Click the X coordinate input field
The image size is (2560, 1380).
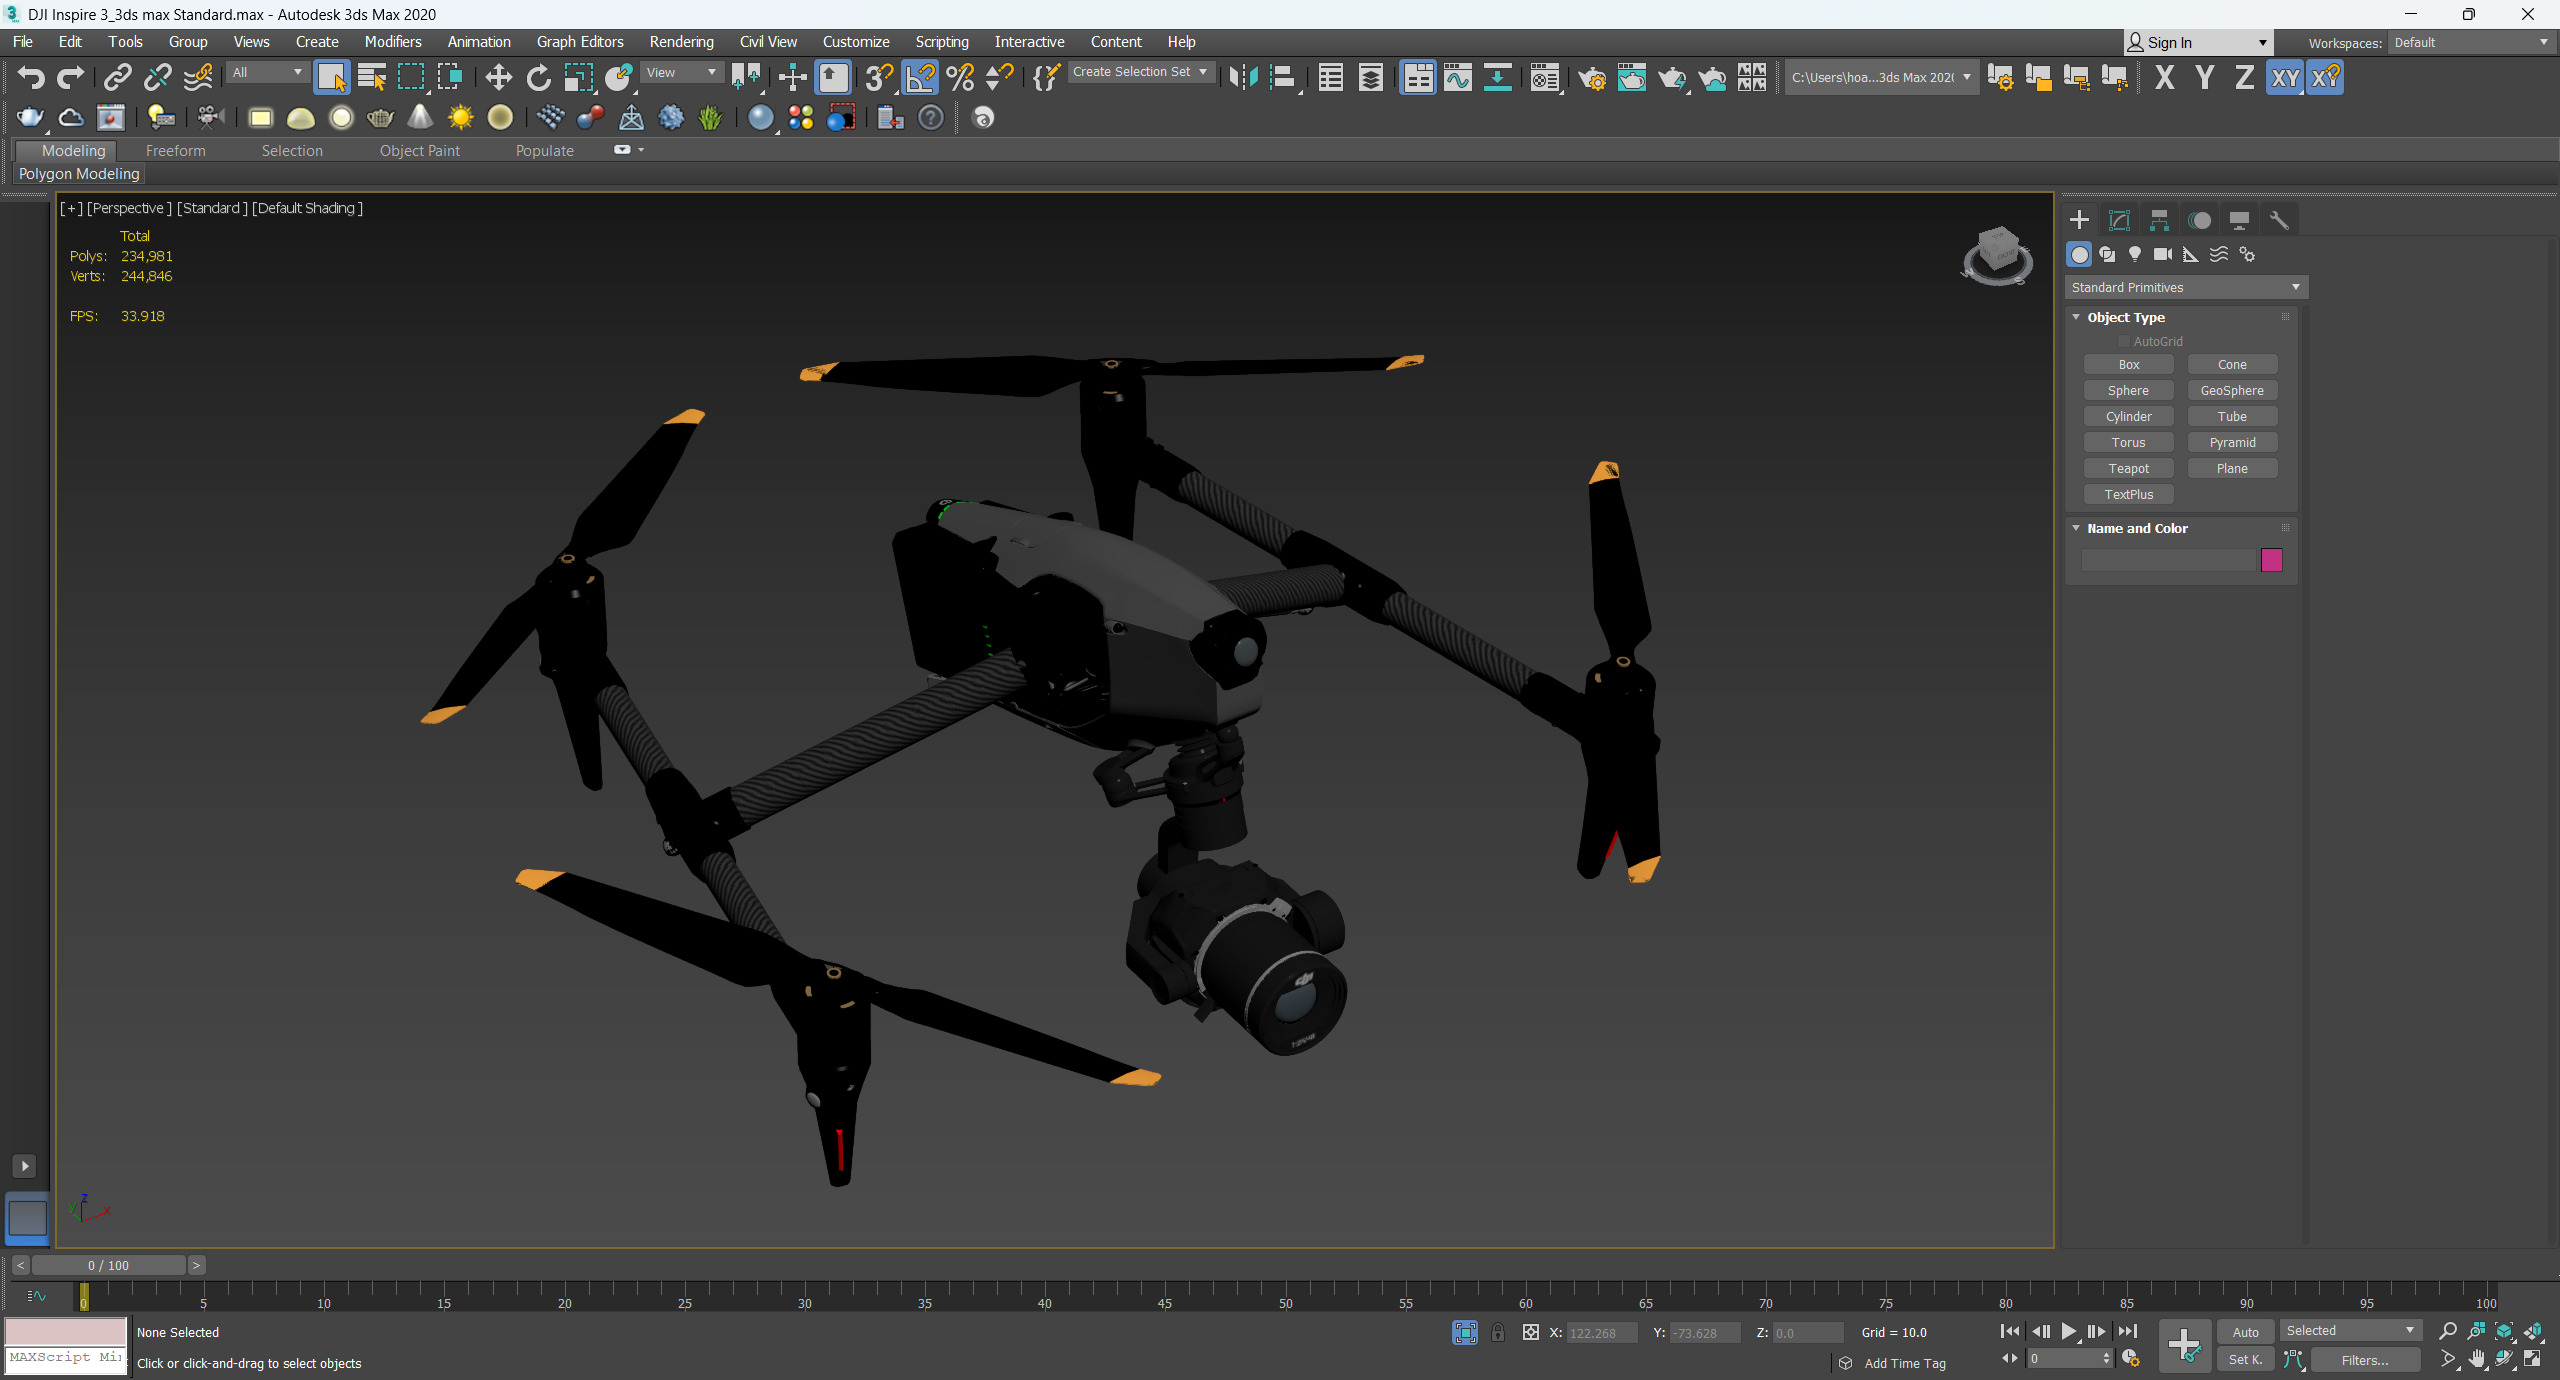[1602, 1333]
